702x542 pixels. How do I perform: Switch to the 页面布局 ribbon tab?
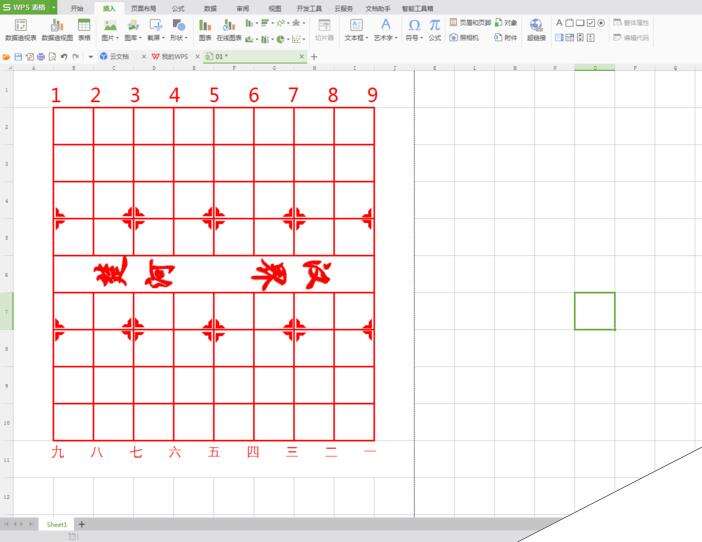click(x=144, y=9)
